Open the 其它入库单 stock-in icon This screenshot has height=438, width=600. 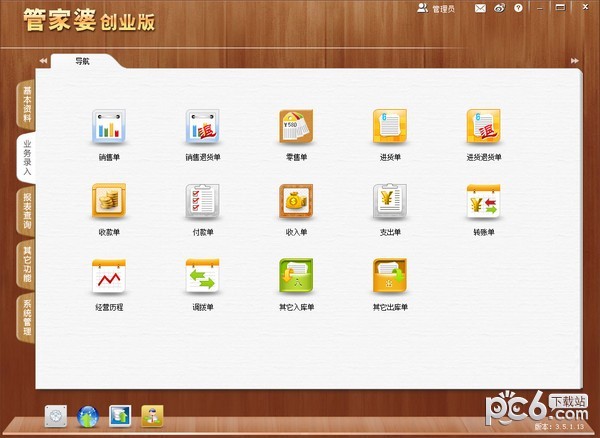pos(296,278)
